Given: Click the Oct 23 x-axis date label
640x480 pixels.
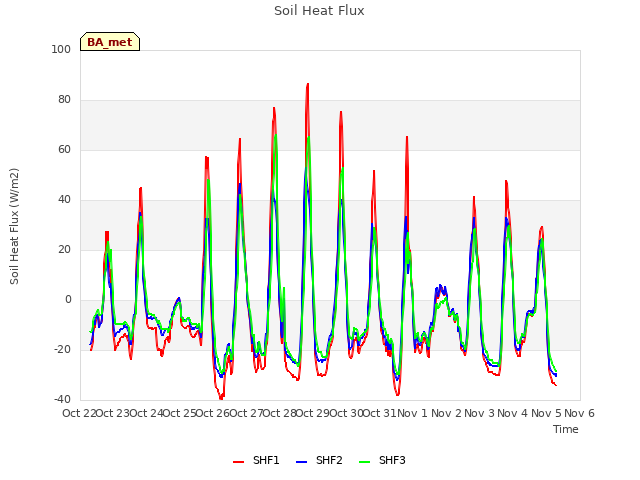Looking at the screenshot, I should 113,413.
